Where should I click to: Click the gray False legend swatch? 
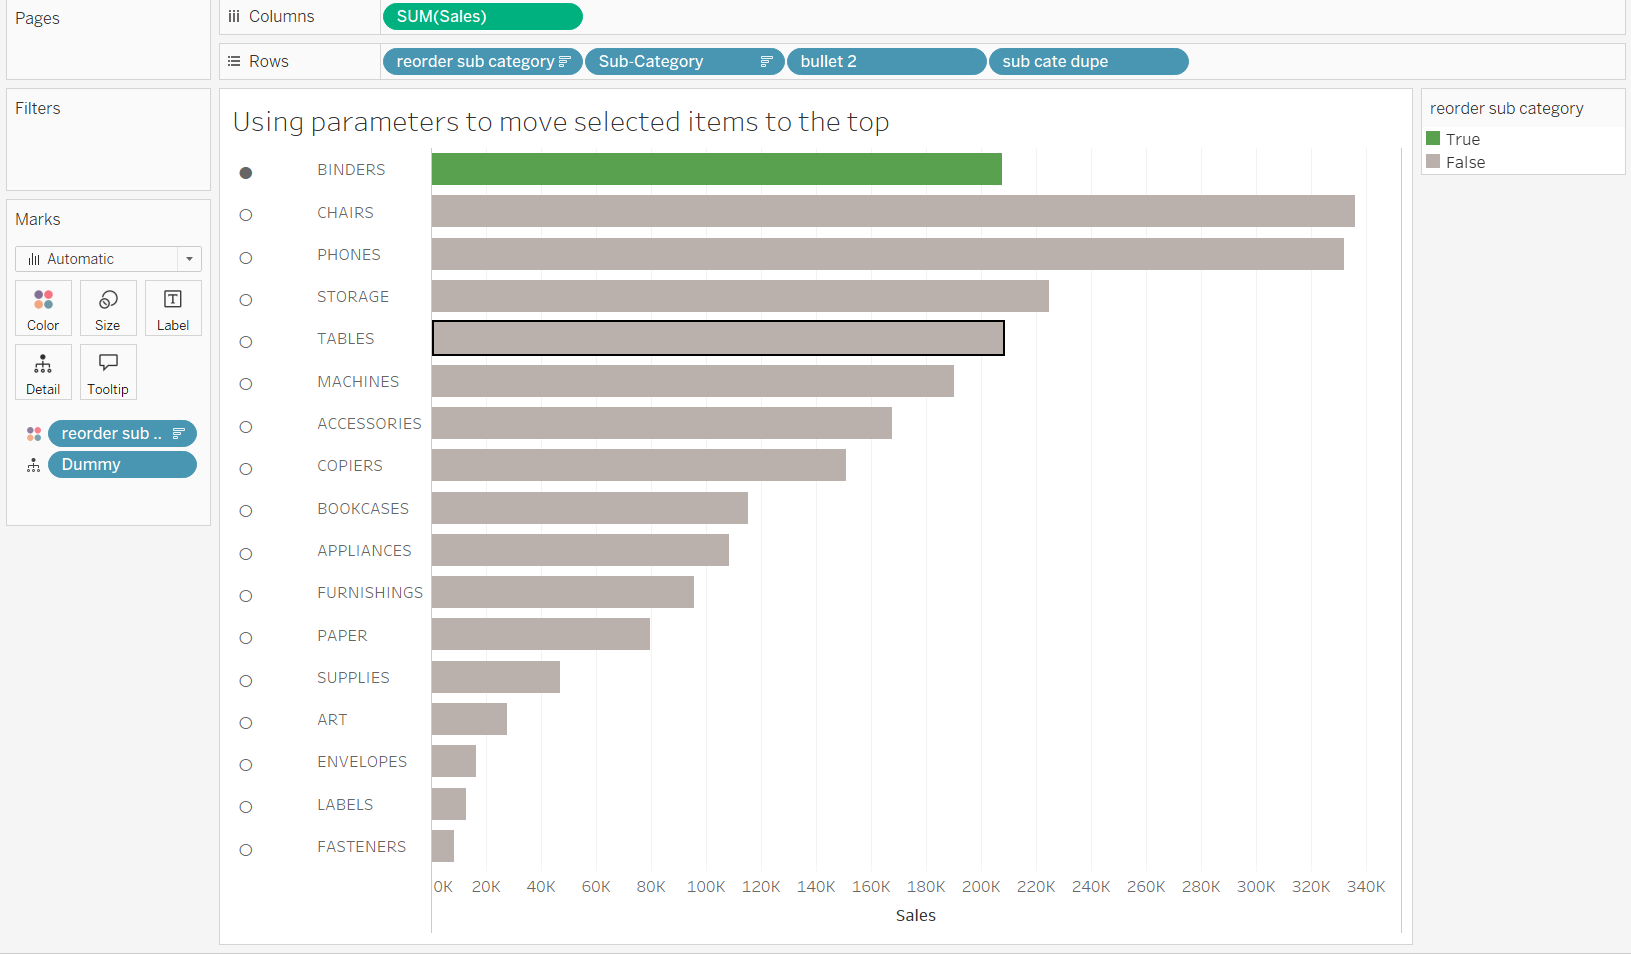(1433, 162)
